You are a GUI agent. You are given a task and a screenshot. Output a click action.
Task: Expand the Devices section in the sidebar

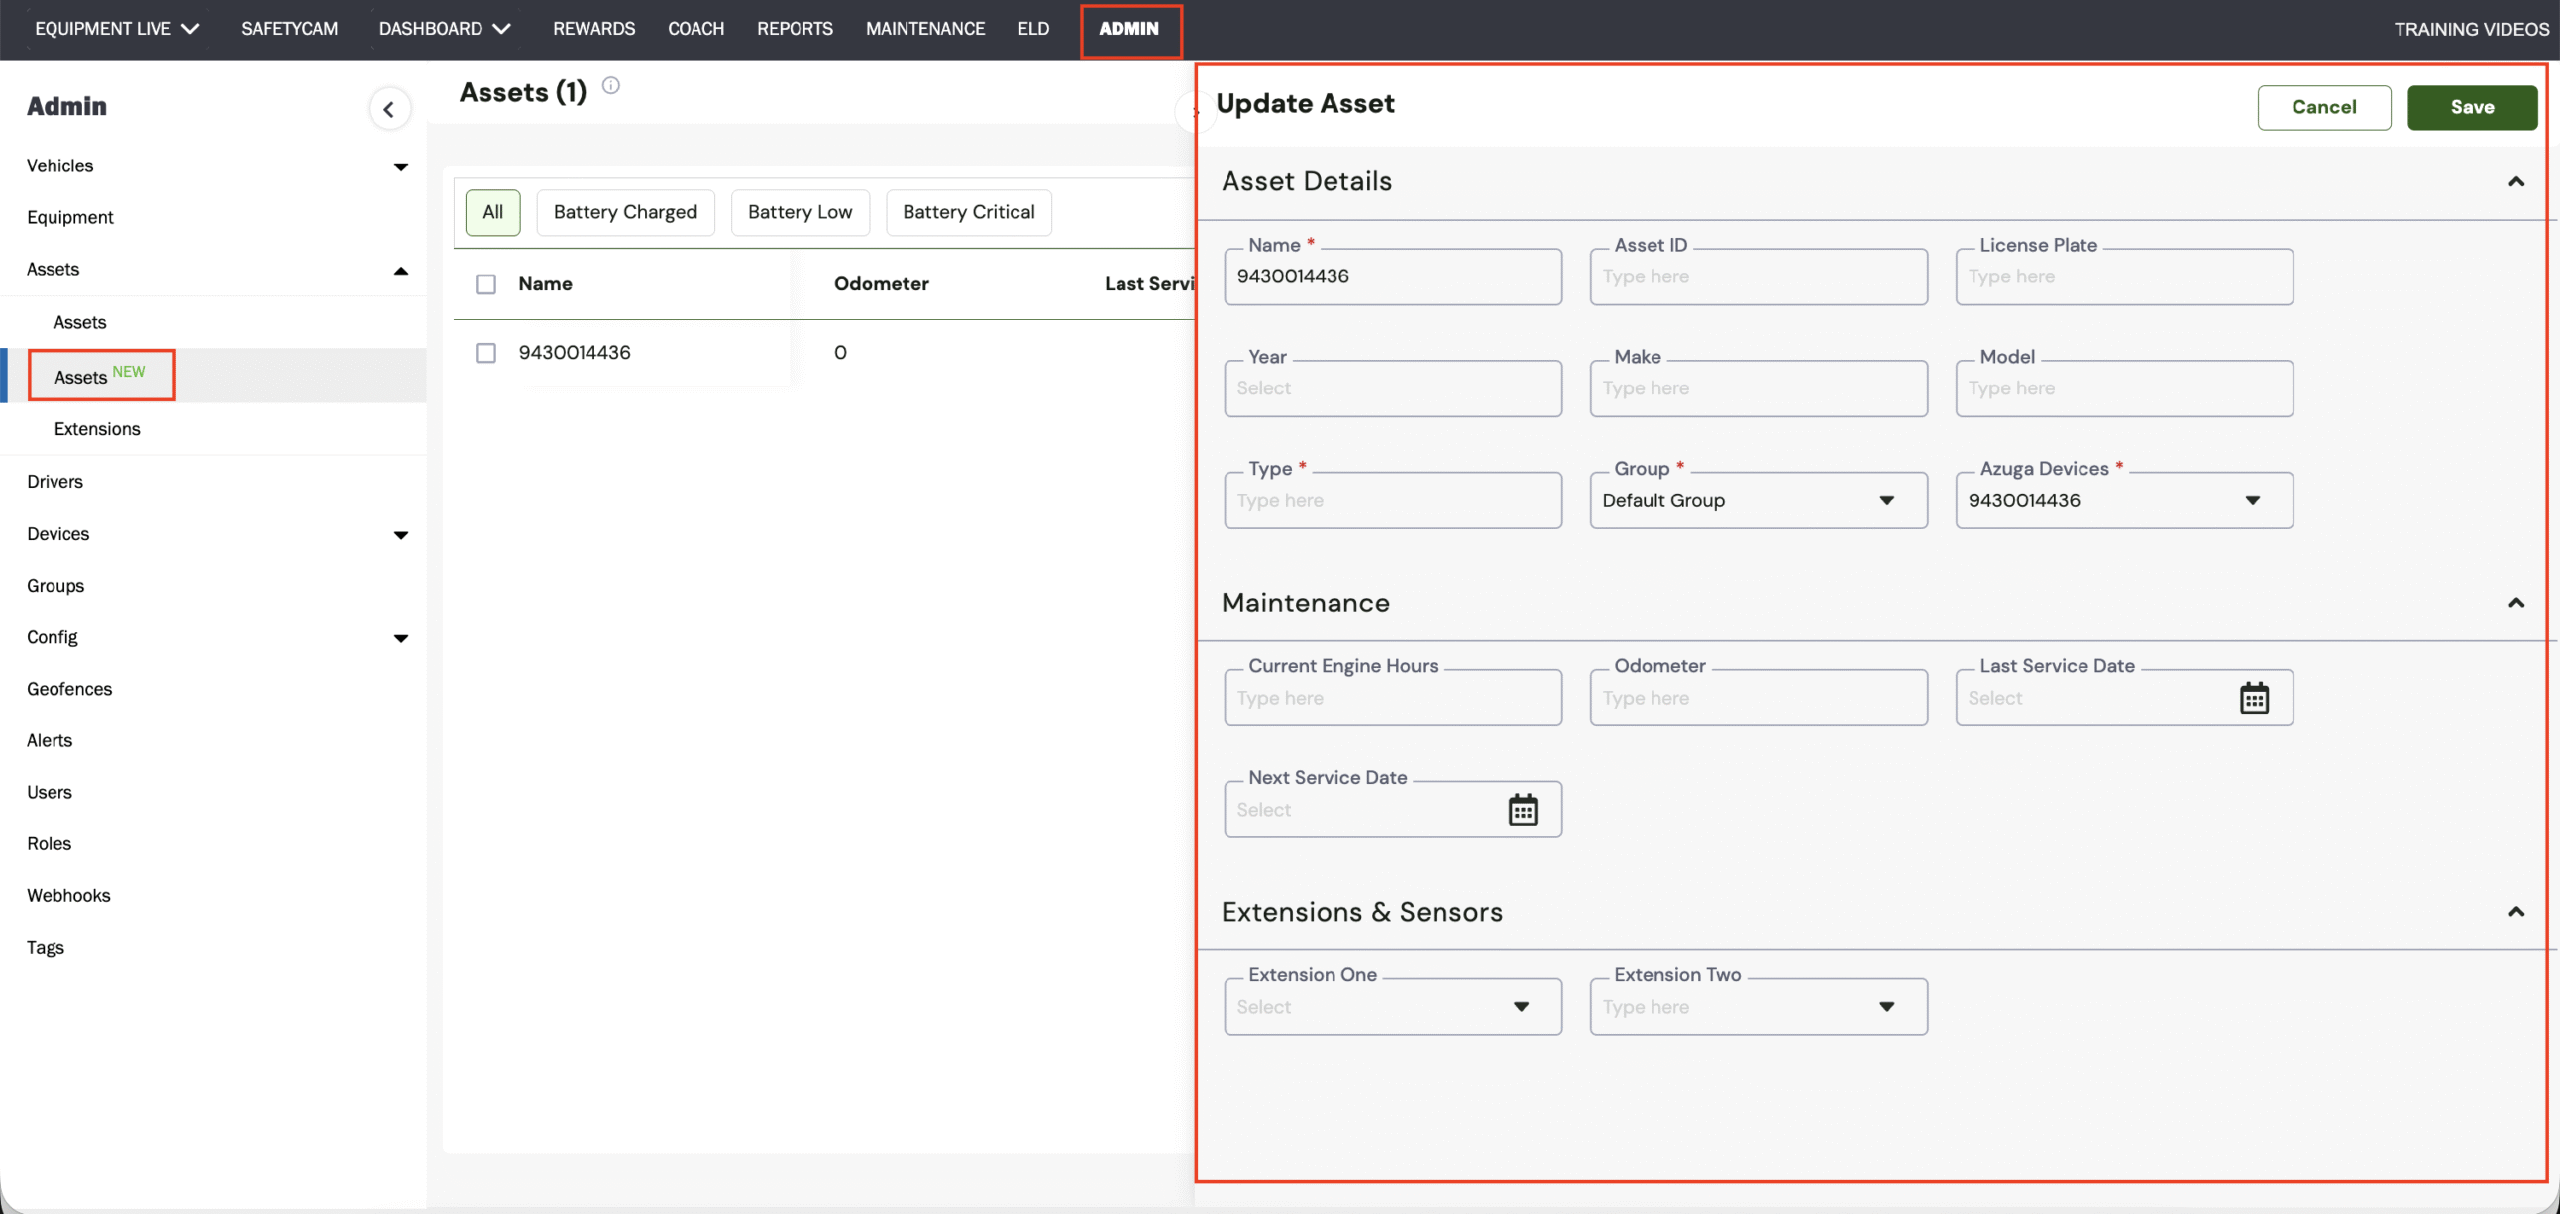tap(401, 535)
